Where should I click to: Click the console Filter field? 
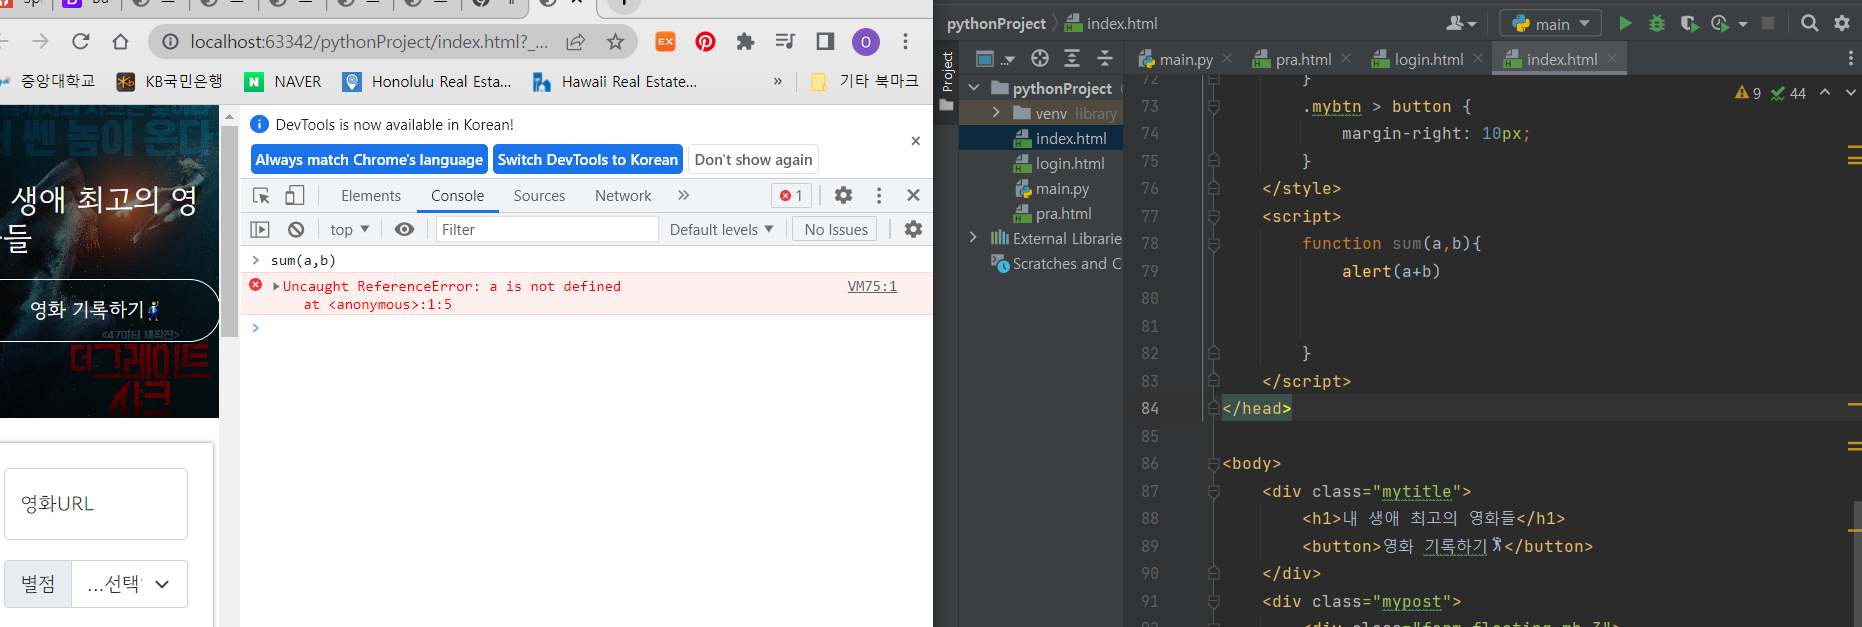click(547, 229)
